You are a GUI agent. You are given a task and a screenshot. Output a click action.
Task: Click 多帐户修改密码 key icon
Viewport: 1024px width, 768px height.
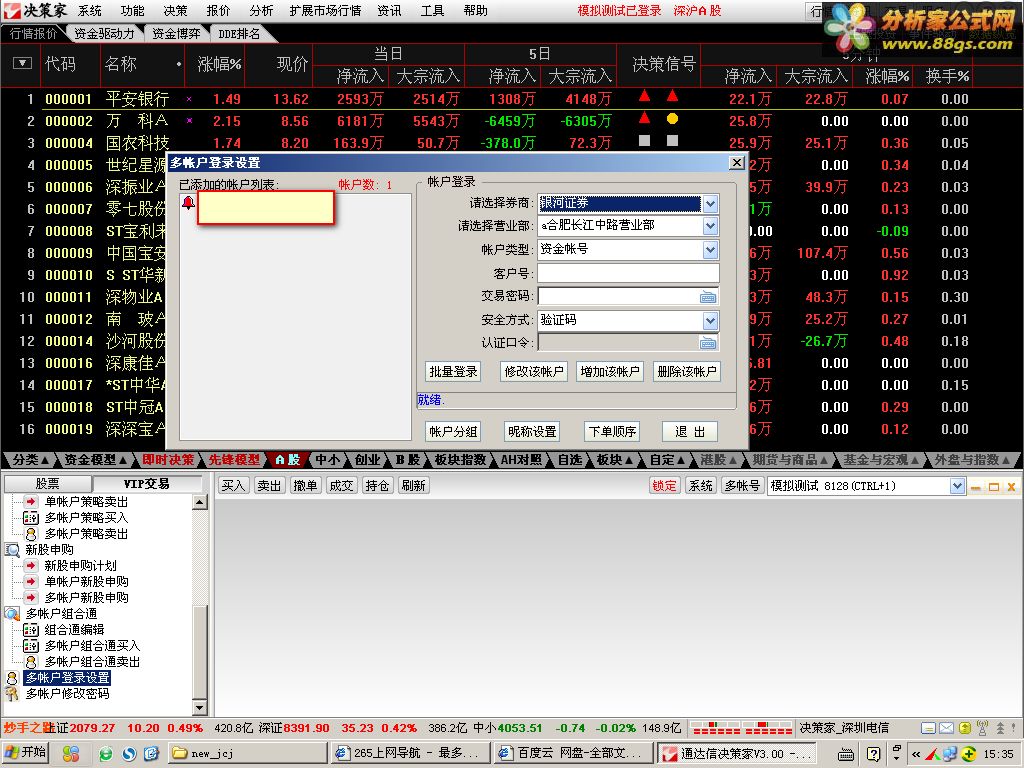(x=12, y=694)
